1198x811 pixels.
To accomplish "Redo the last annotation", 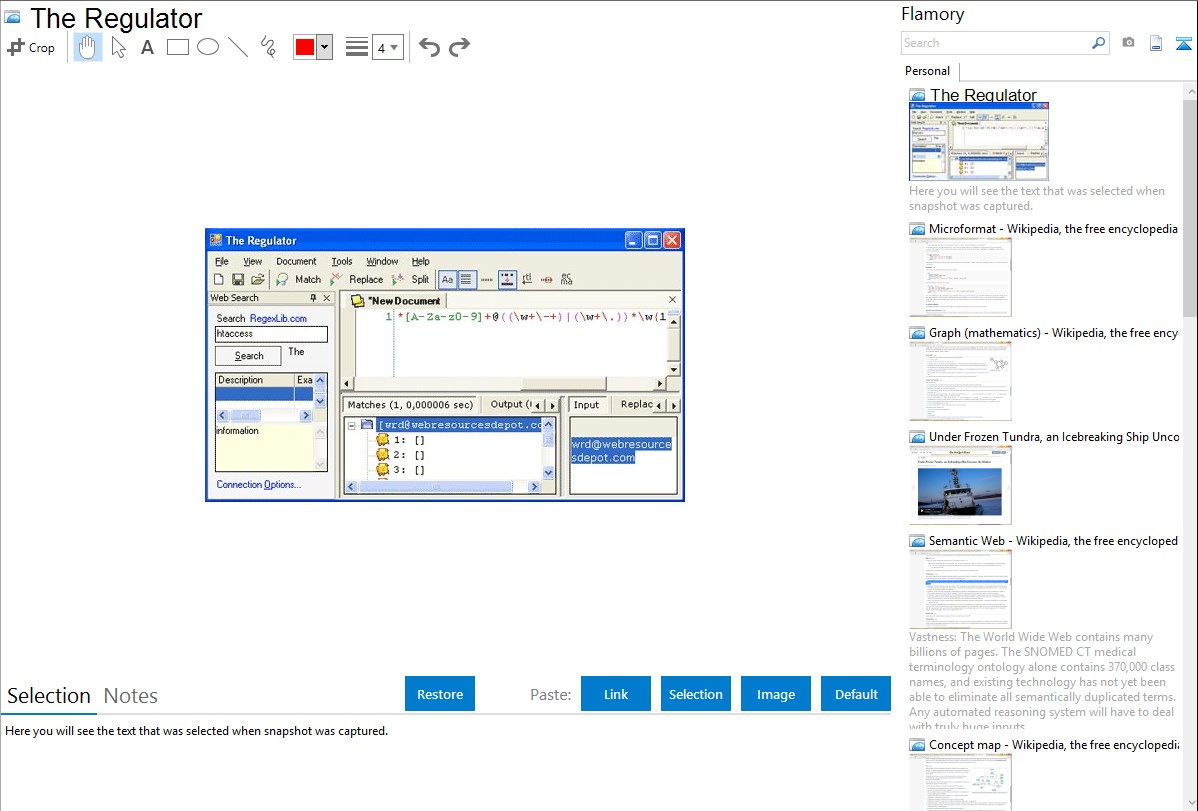I will (x=459, y=47).
